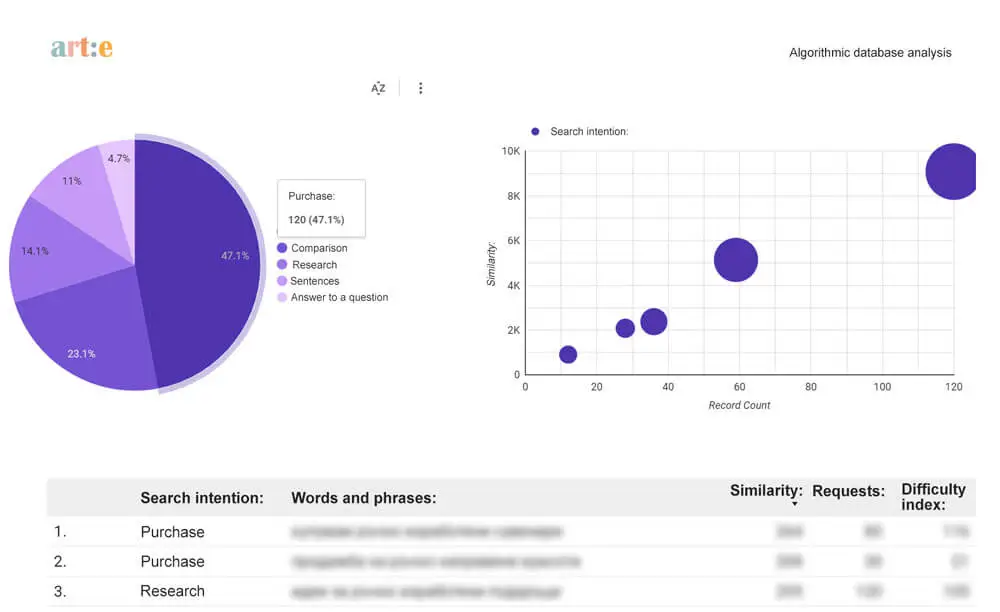This screenshot has height=612, width=1000.
Task: Click the Comparison legend color dot
Action: (x=283, y=247)
